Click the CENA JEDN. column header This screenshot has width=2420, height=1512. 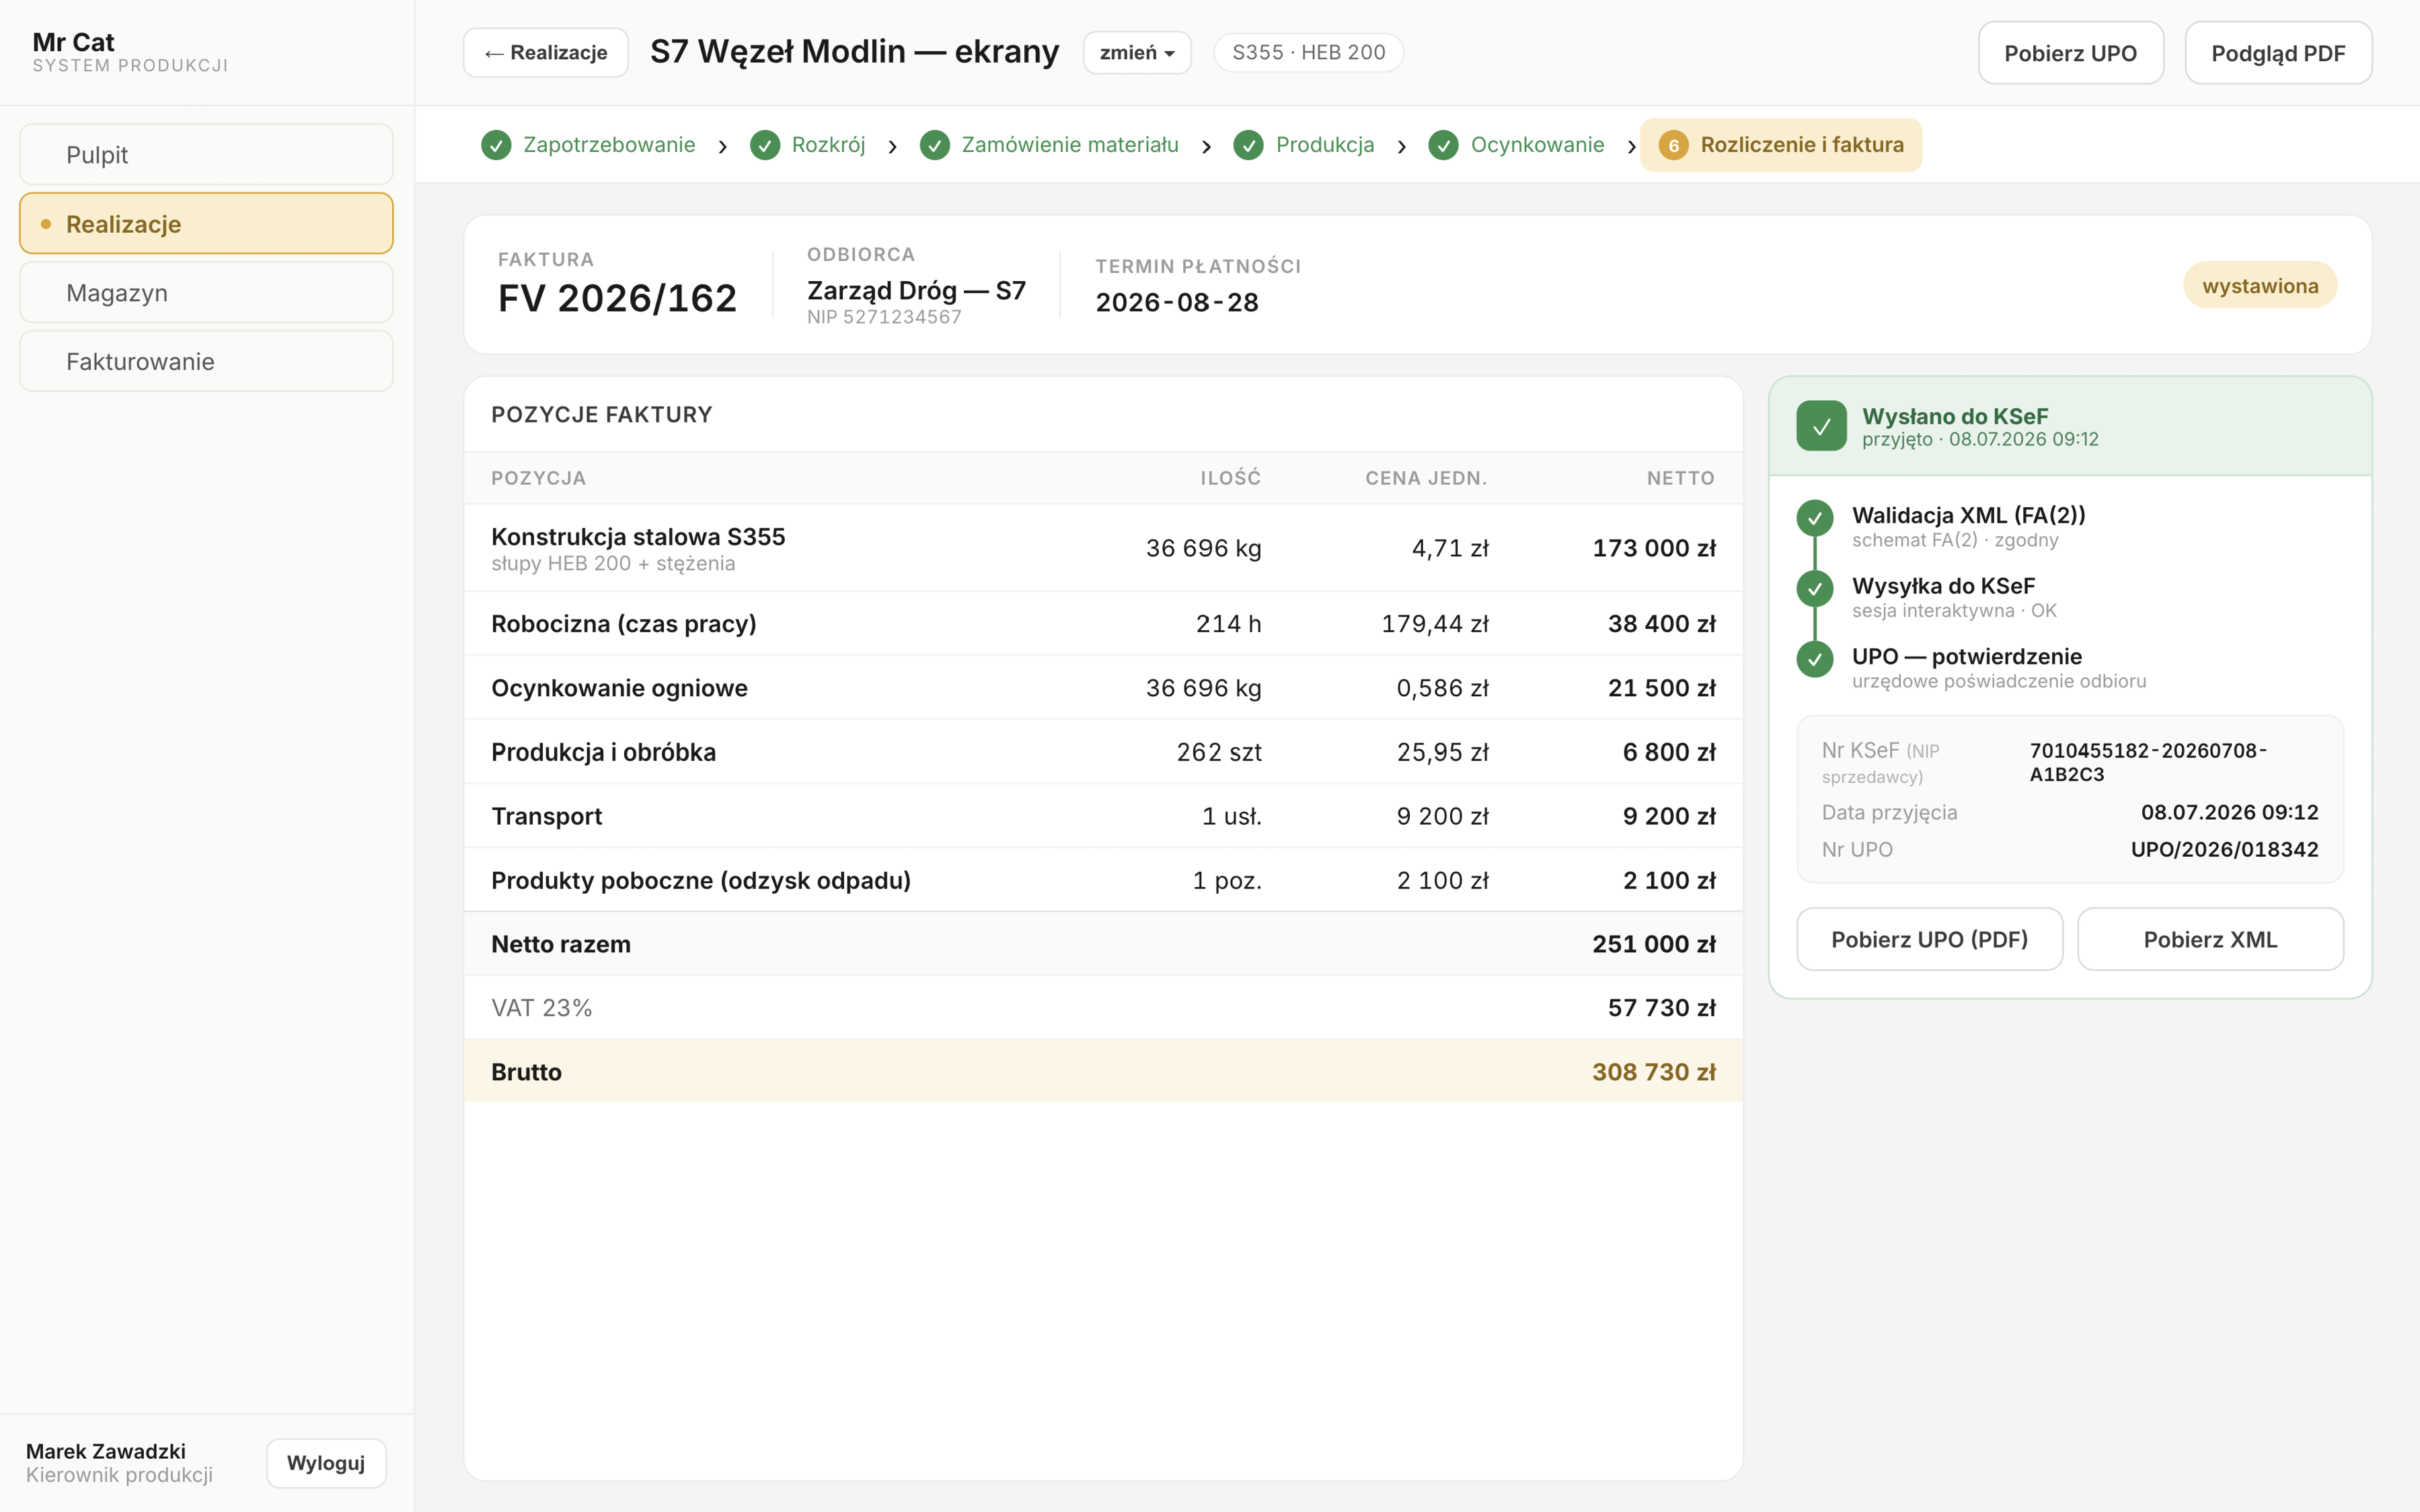click(x=1426, y=478)
